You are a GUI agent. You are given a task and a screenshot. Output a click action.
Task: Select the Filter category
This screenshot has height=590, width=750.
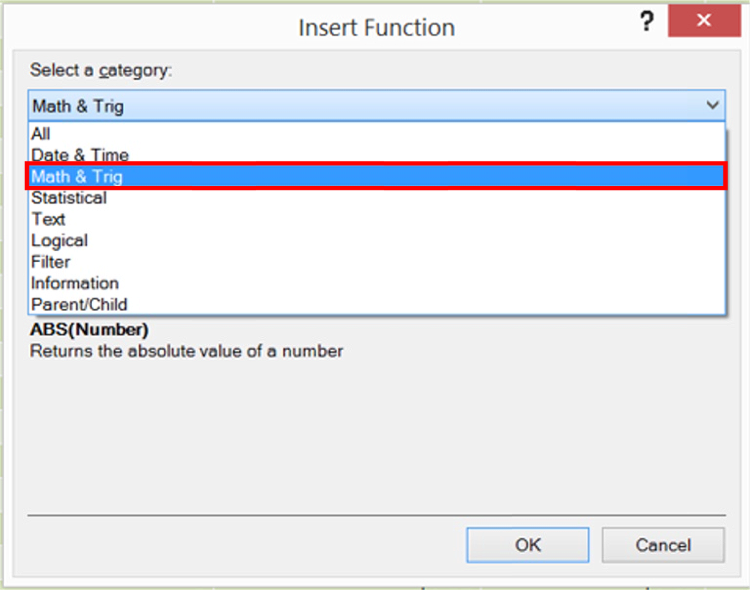click(x=51, y=262)
